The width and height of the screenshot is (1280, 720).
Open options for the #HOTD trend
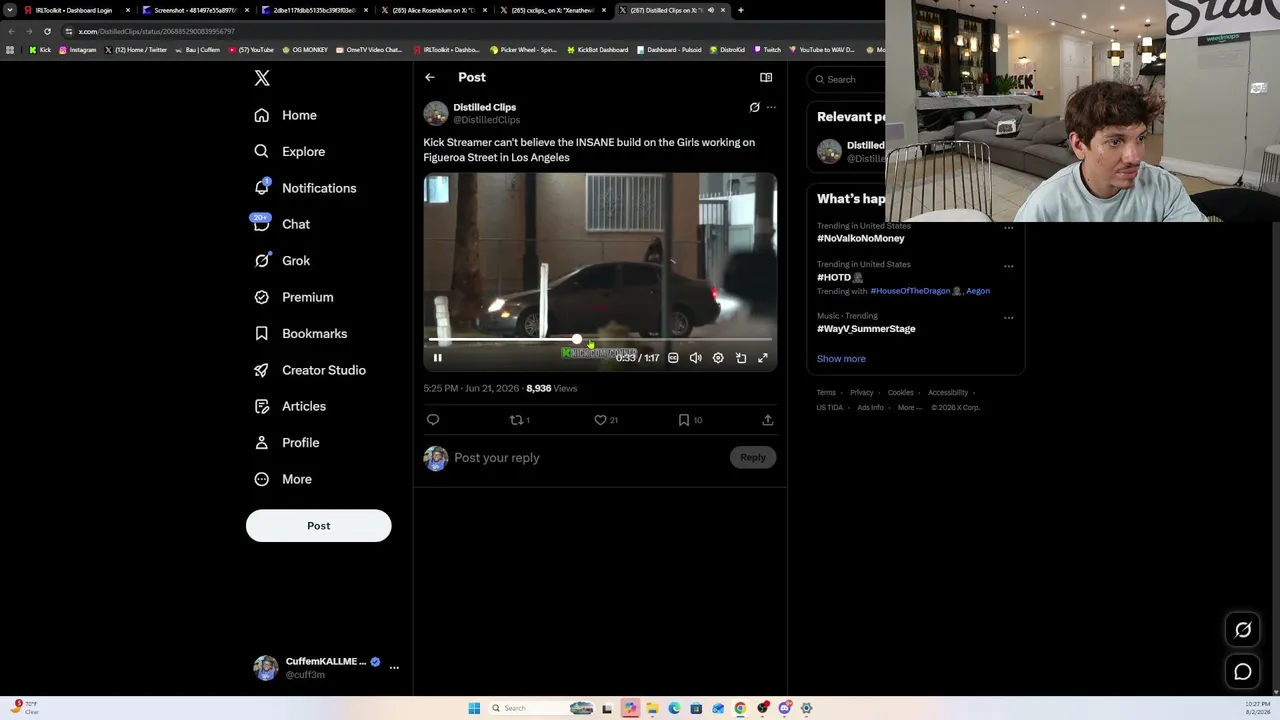tap(1008, 266)
